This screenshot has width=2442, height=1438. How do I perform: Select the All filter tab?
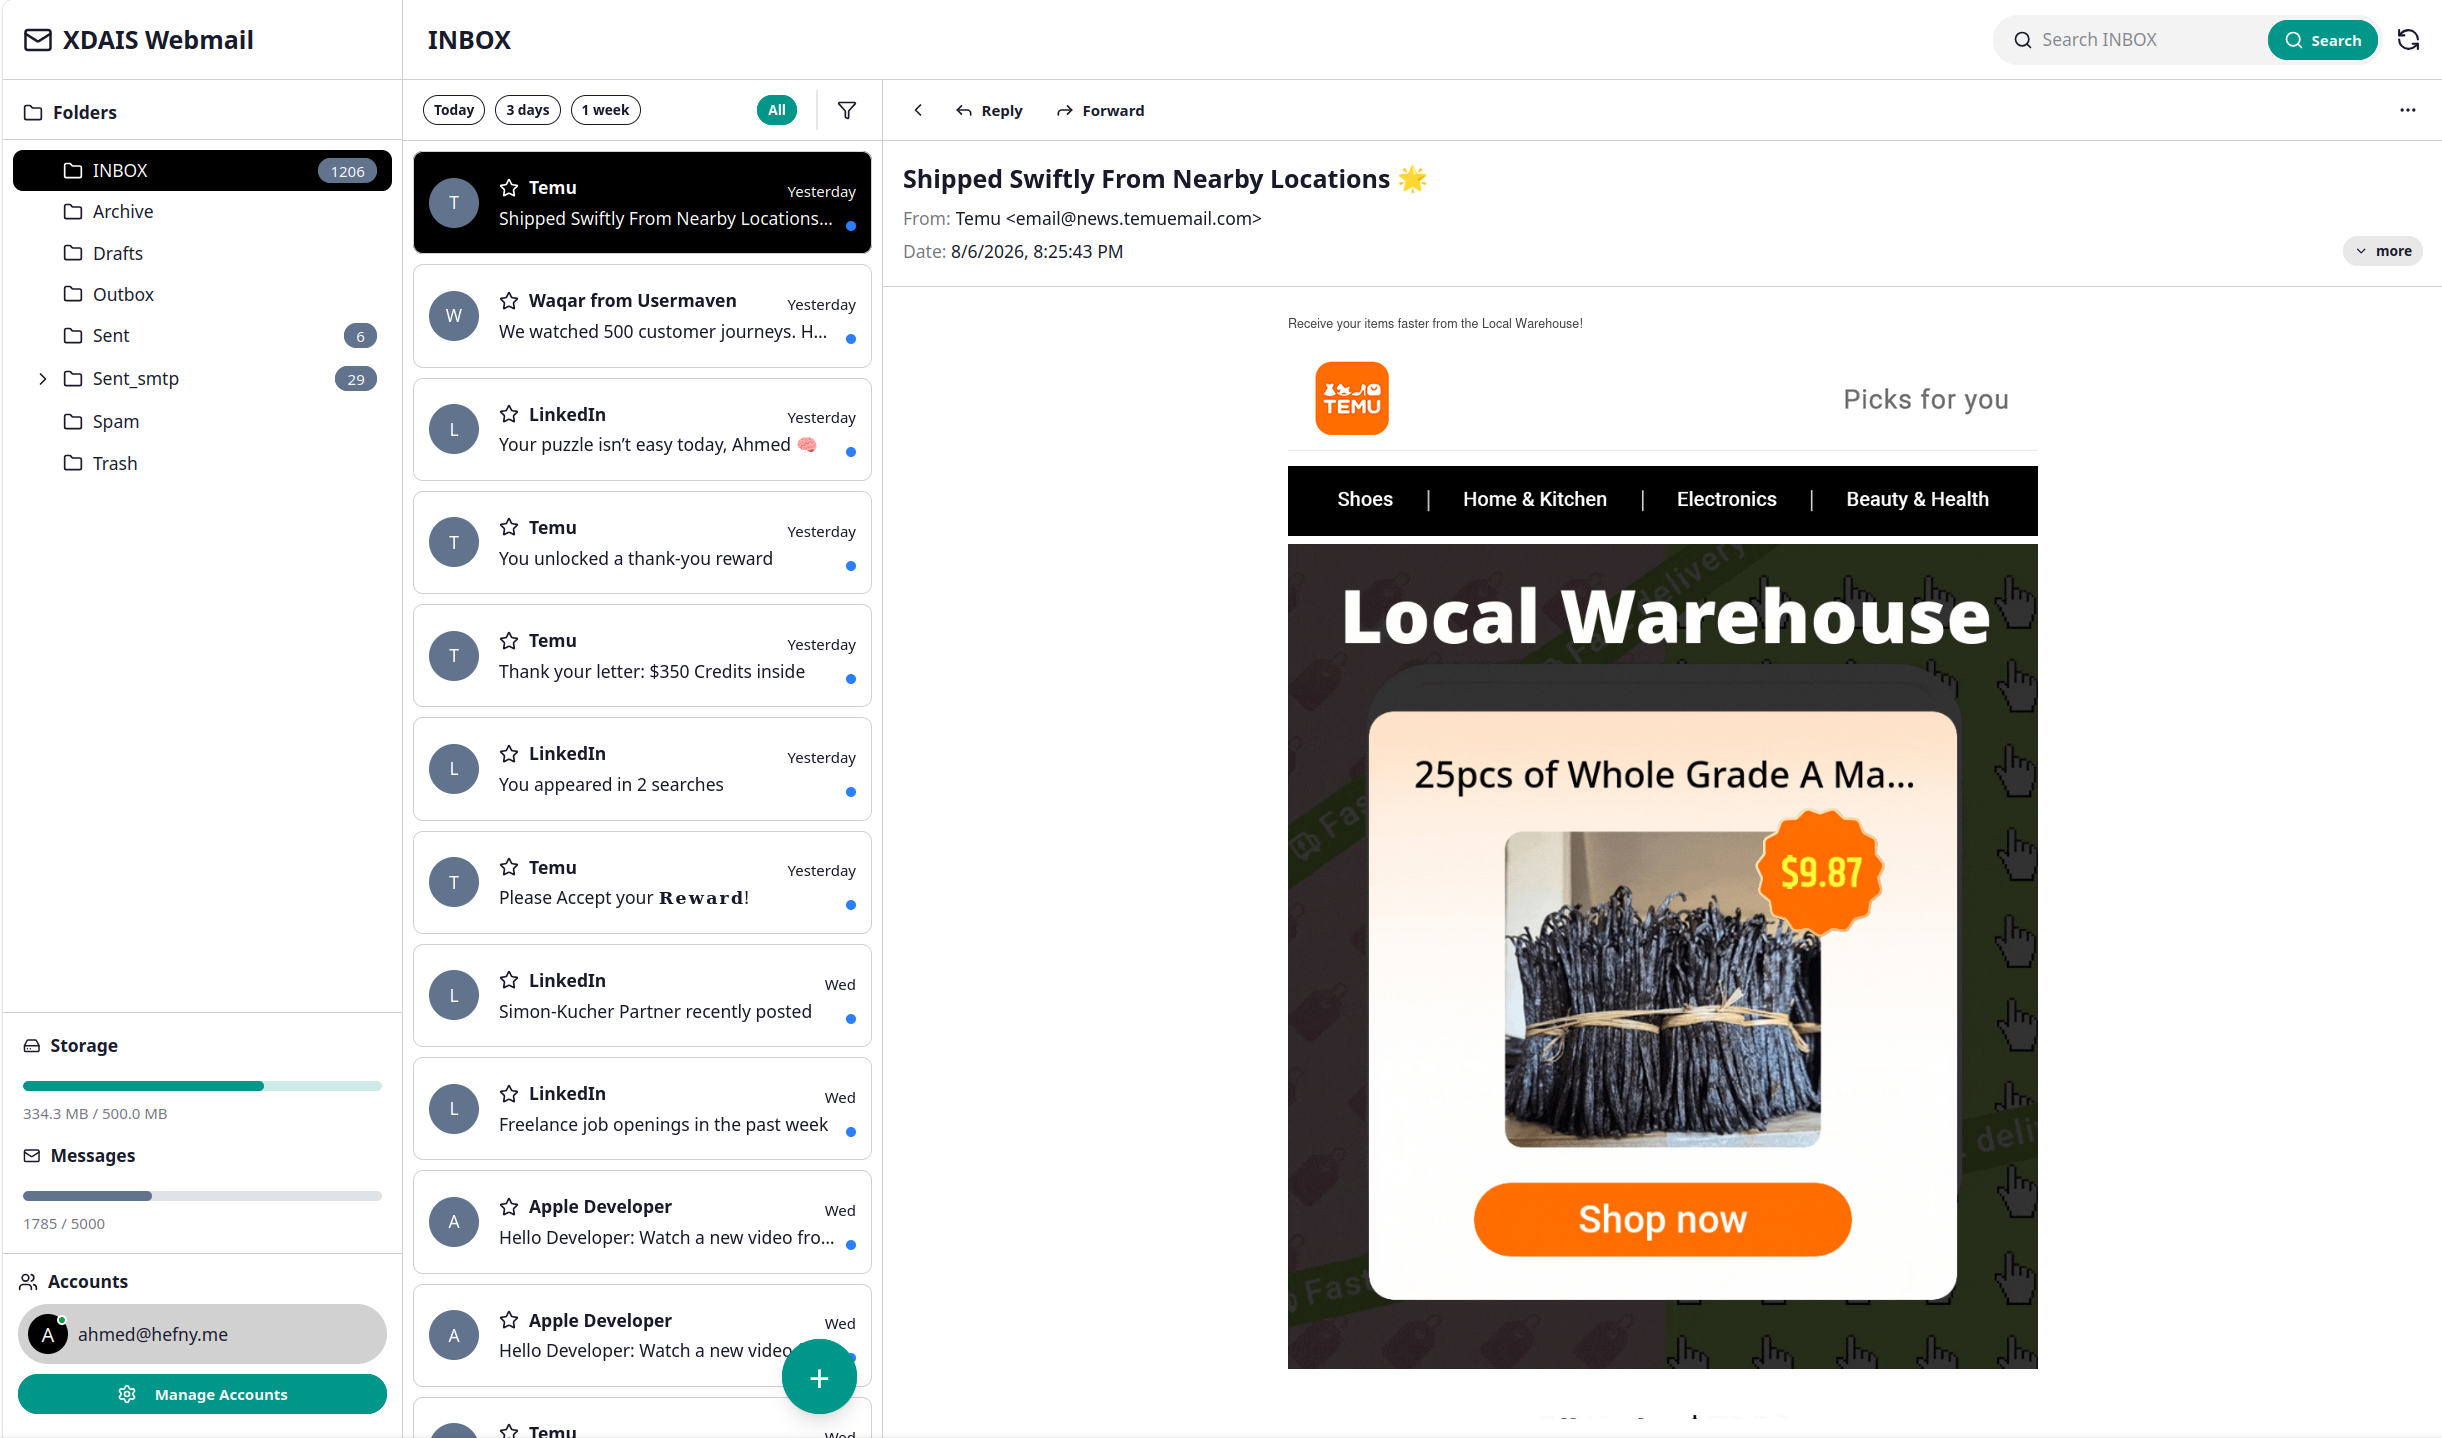(x=777, y=110)
